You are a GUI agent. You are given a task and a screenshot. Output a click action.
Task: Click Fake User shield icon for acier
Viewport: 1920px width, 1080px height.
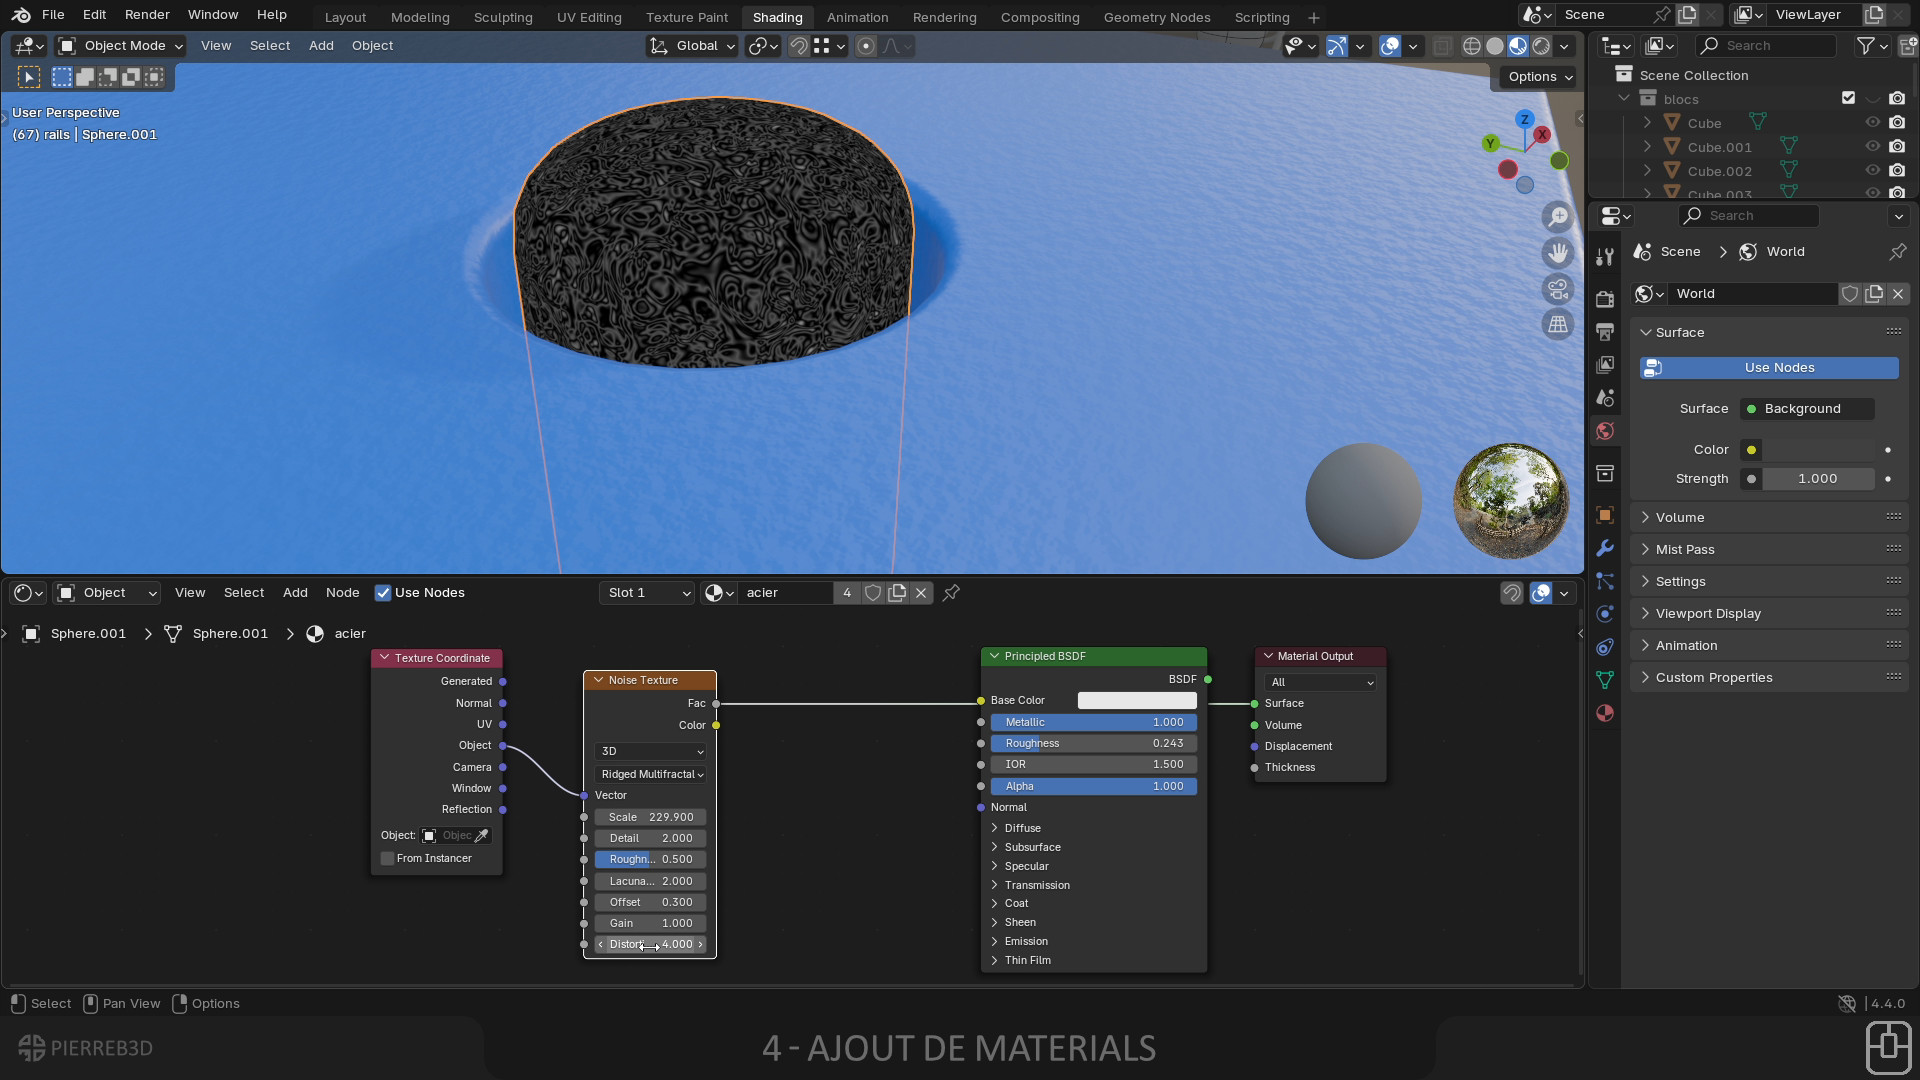pyautogui.click(x=873, y=593)
